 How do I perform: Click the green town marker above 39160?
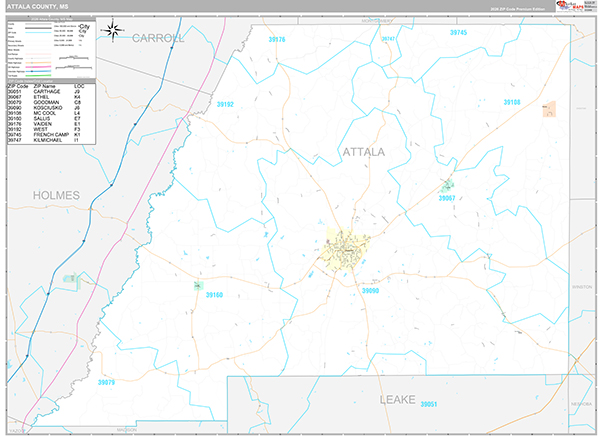[x=198, y=285]
